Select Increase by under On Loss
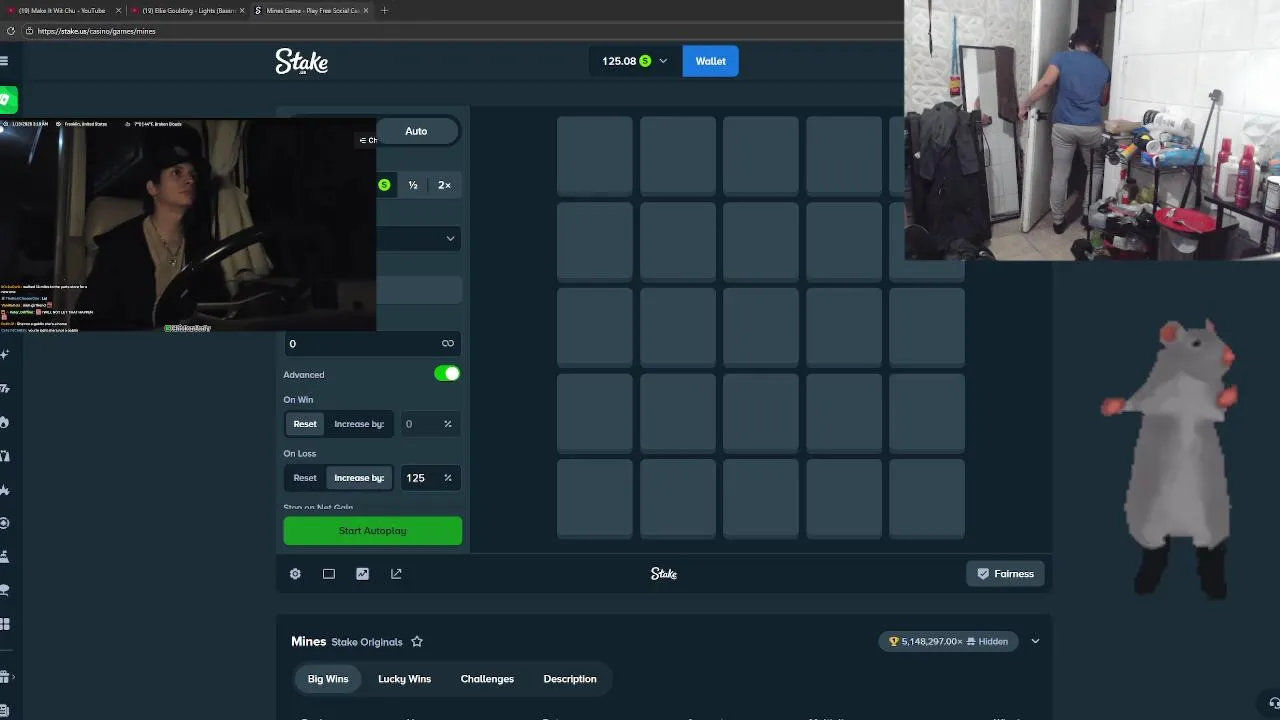 tap(359, 478)
